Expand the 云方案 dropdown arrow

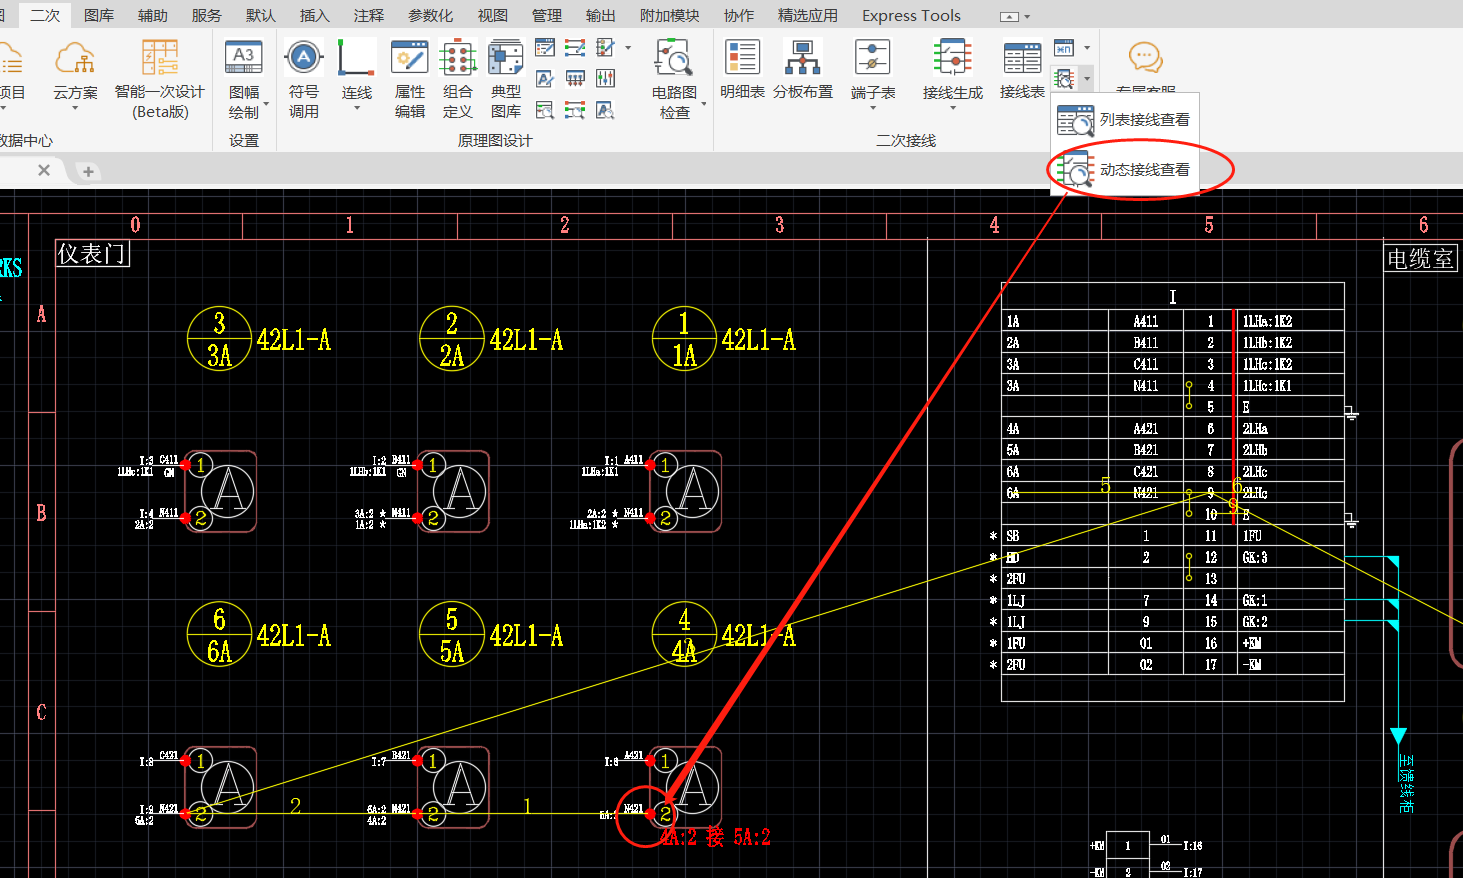75,107
